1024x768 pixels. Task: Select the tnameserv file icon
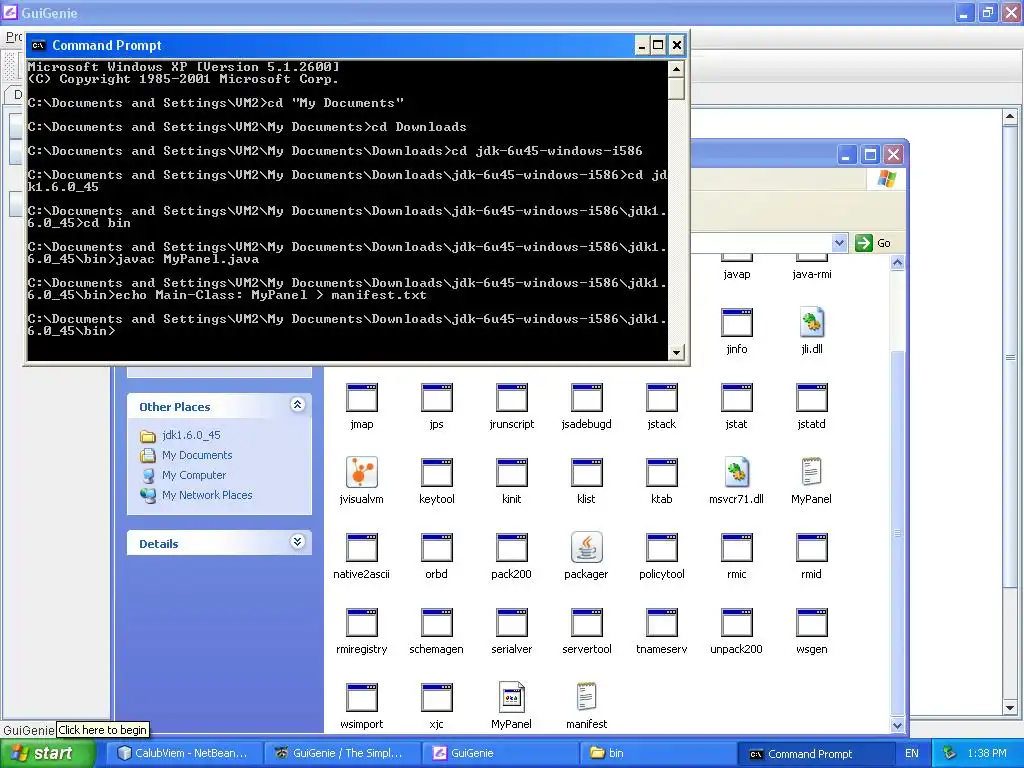[x=662, y=624]
